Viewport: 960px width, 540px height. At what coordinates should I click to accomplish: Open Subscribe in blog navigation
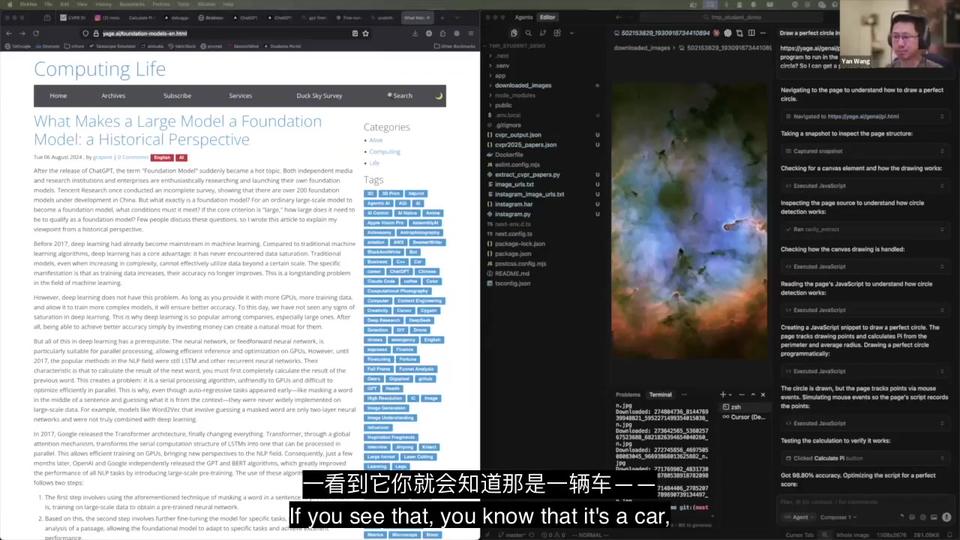tap(177, 96)
